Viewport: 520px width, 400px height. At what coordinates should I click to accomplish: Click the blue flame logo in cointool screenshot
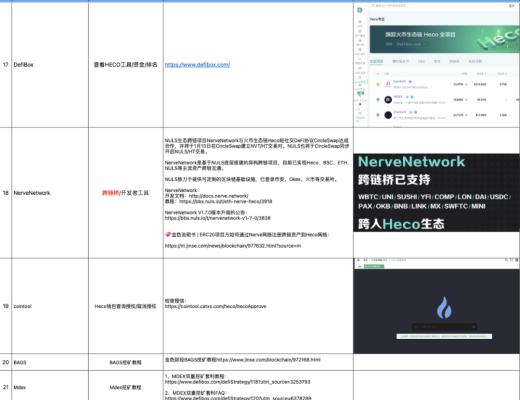point(444,307)
